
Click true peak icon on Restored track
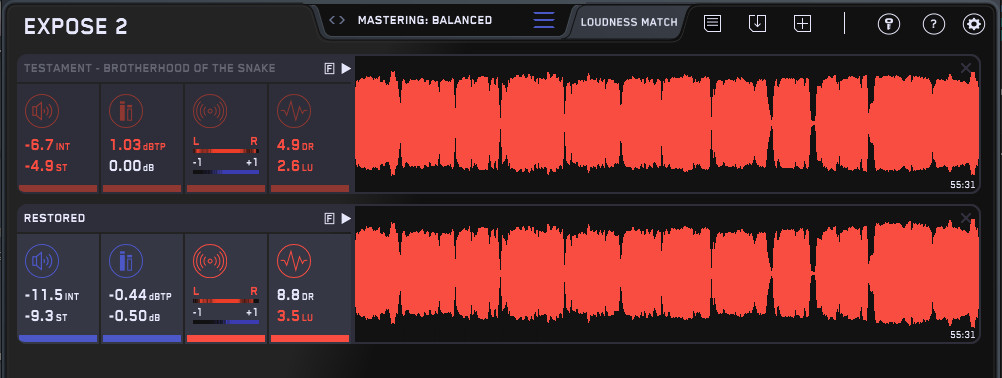click(x=126, y=261)
